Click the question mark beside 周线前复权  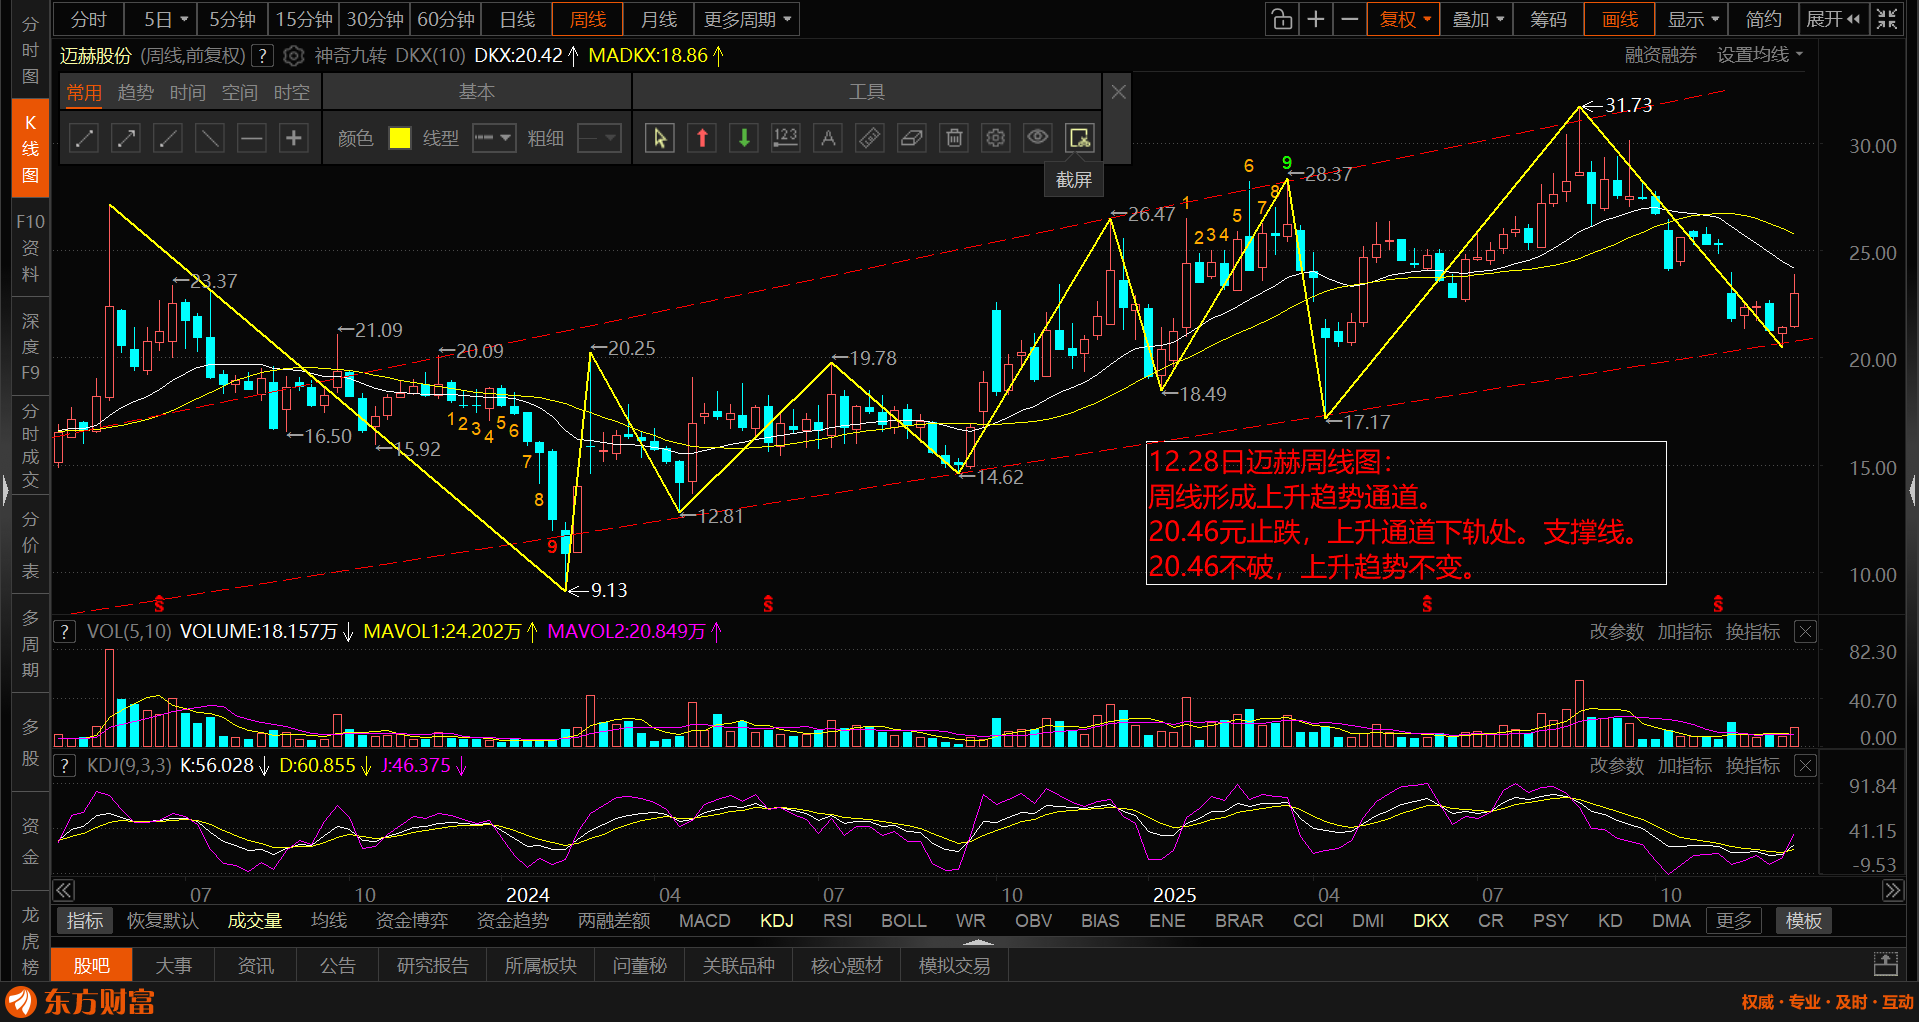click(x=262, y=56)
